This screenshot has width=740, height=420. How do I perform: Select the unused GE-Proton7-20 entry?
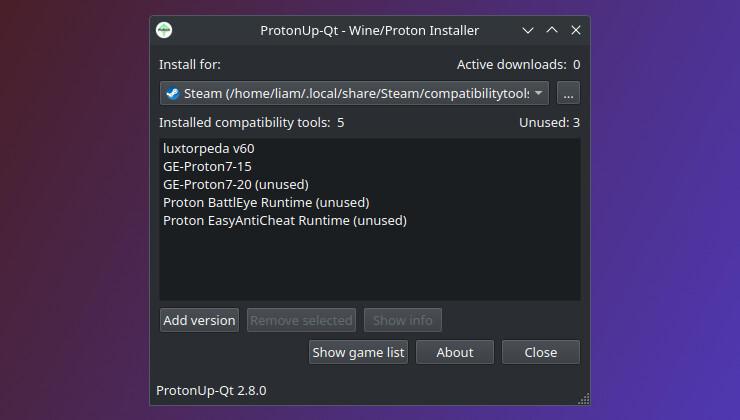click(x=235, y=185)
